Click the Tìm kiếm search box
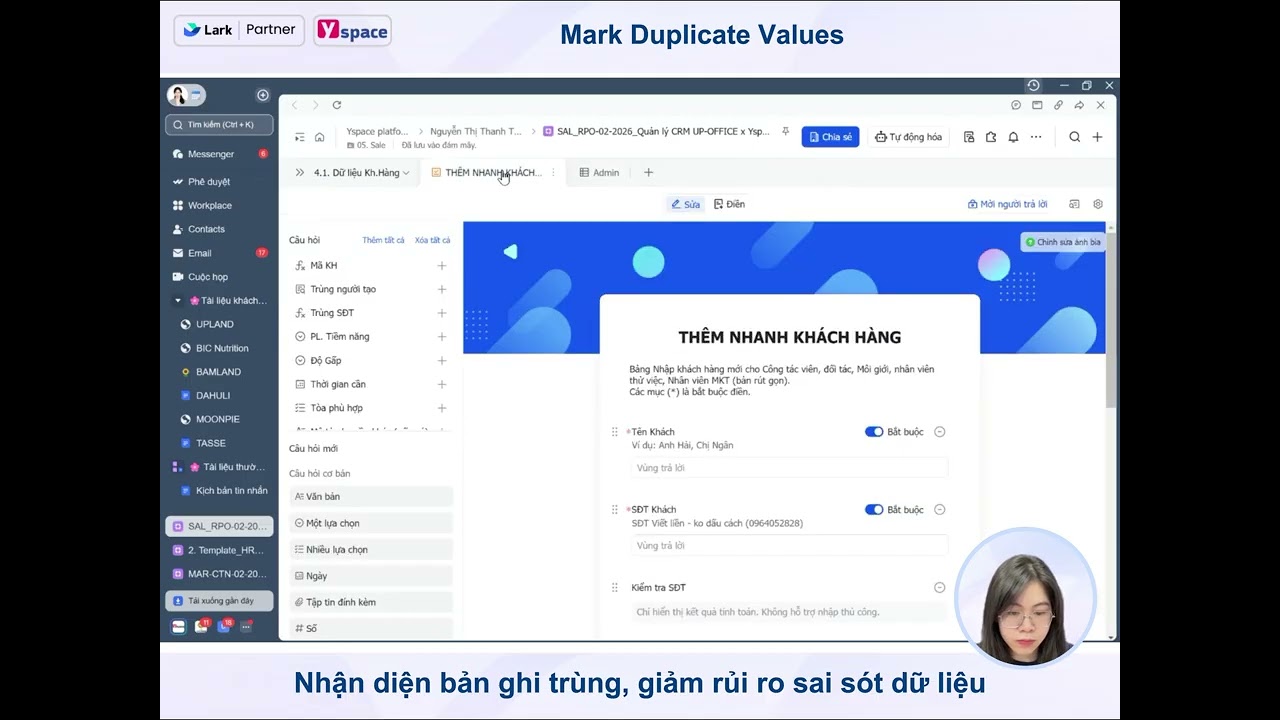Image resolution: width=1280 pixels, height=720 pixels. pyautogui.click(x=219, y=125)
